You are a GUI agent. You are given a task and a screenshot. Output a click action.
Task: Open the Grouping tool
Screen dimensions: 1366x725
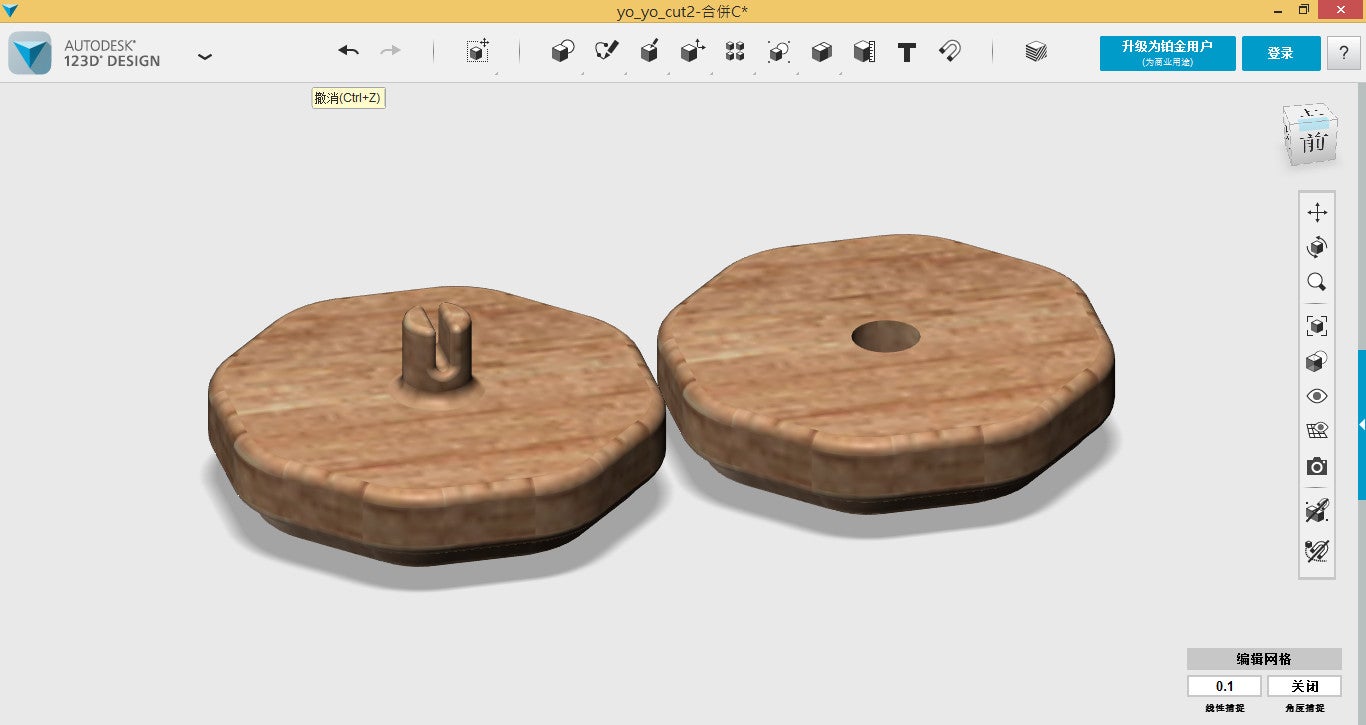[779, 51]
